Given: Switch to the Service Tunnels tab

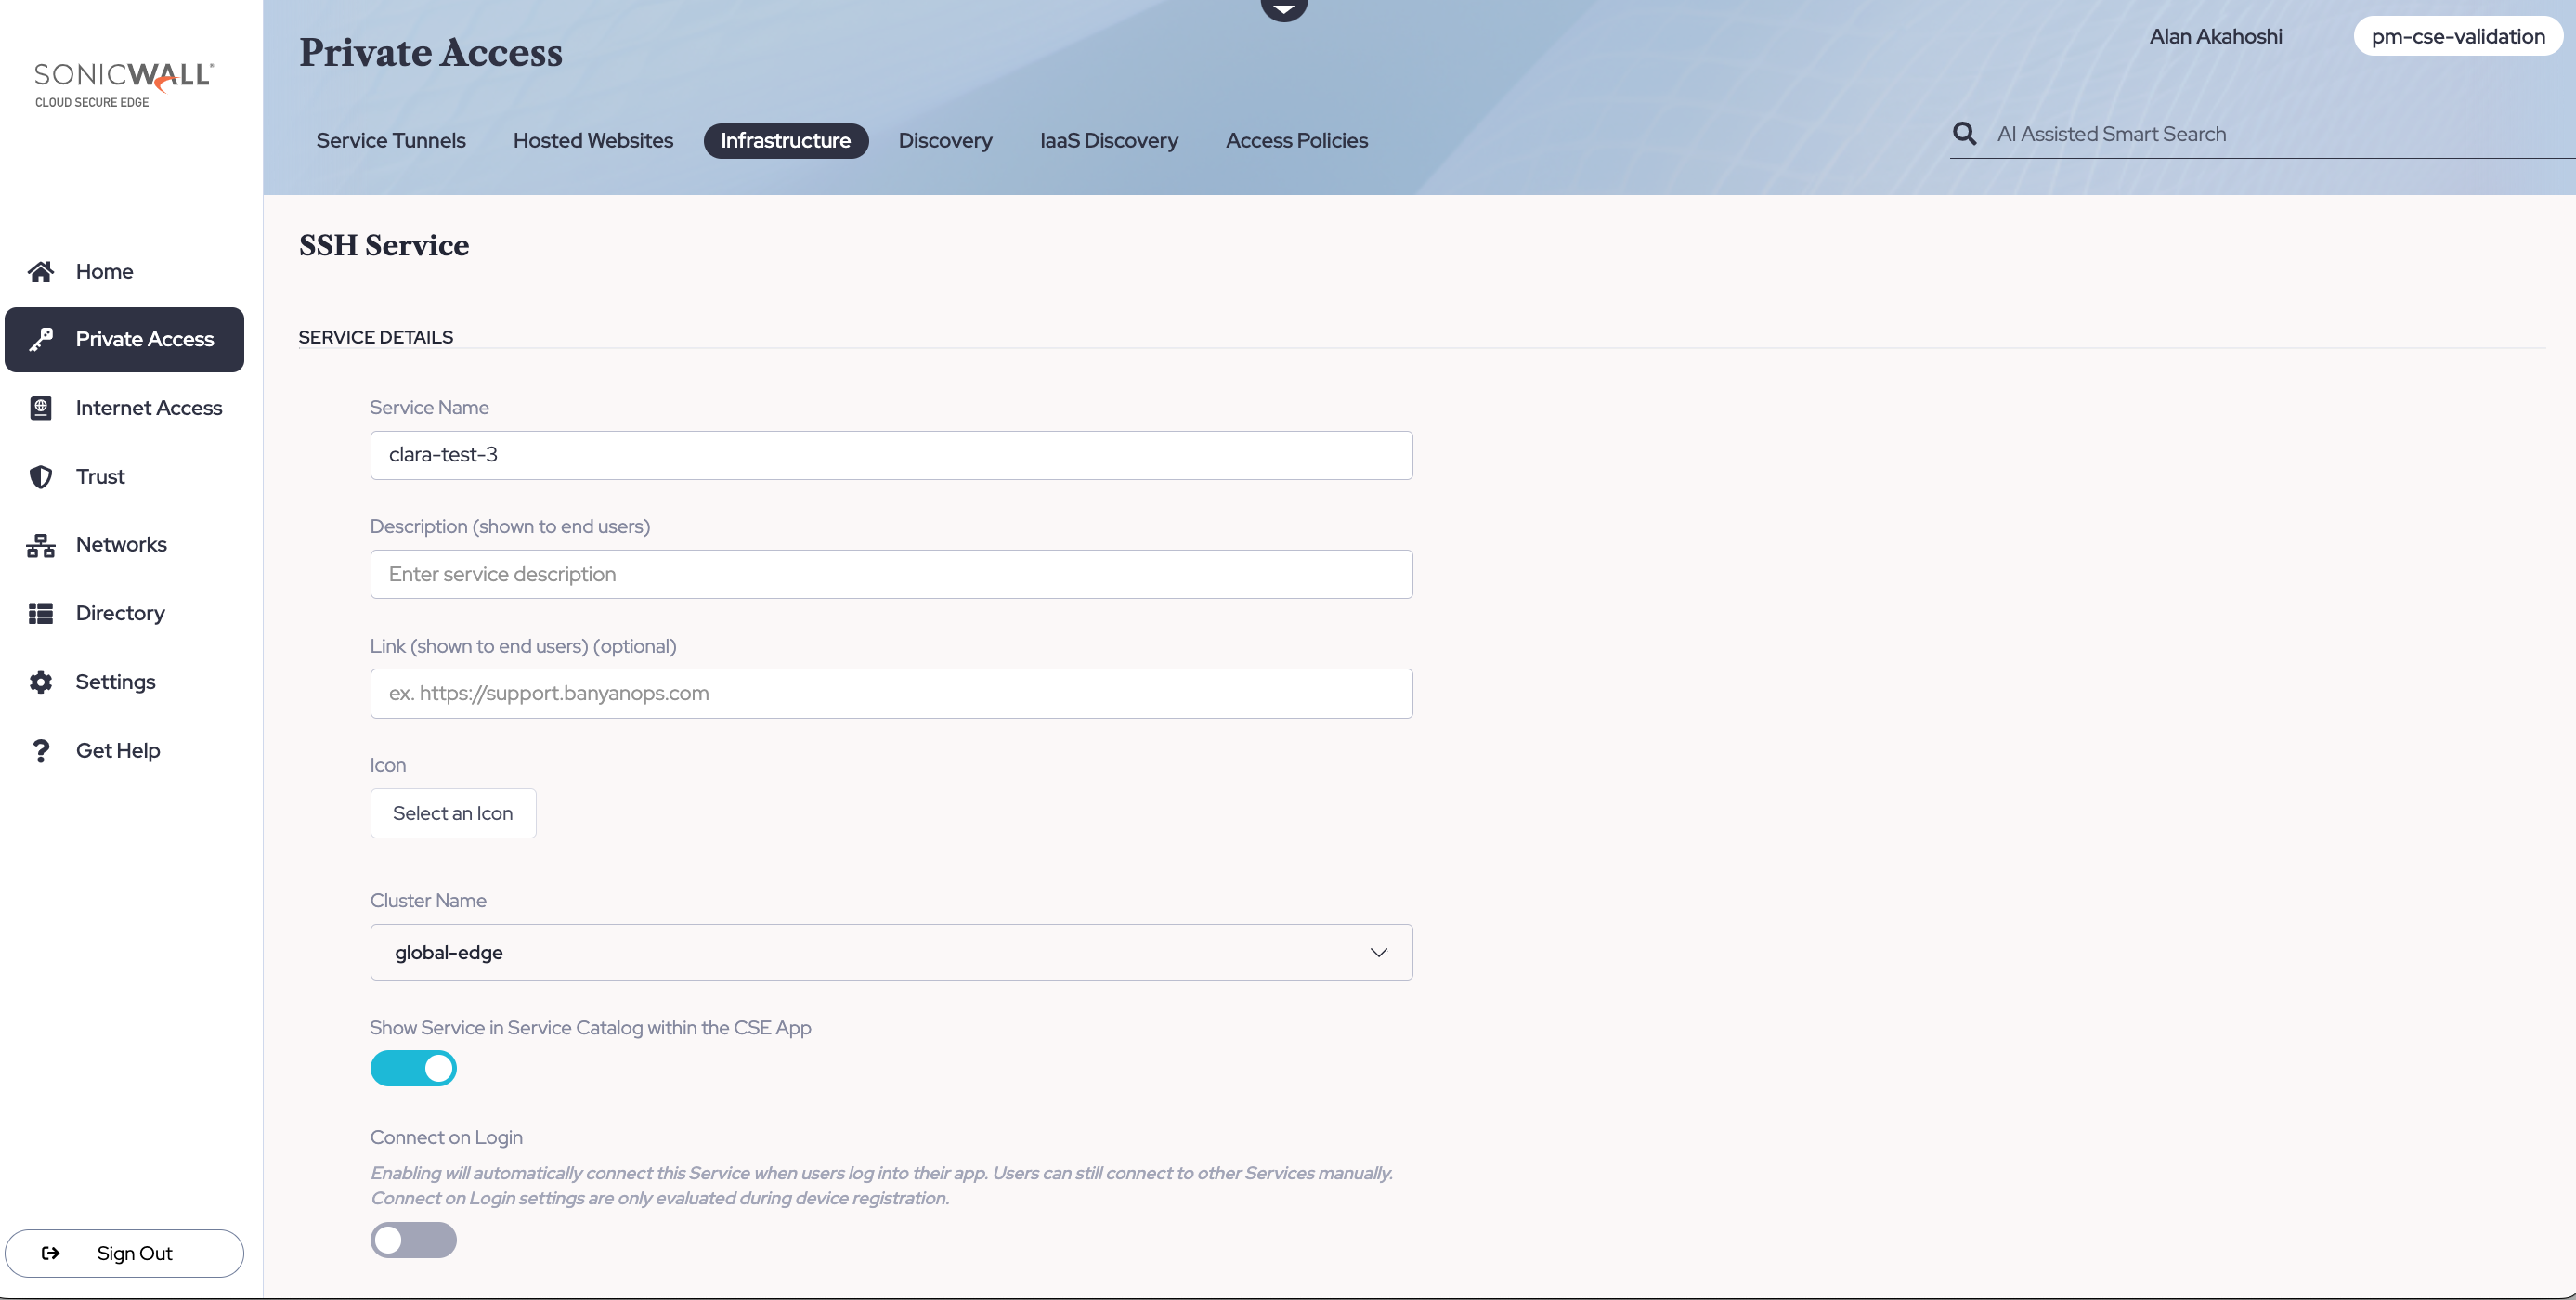Looking at the screenshot, I should pyautogui.click(x=390, y=141).
